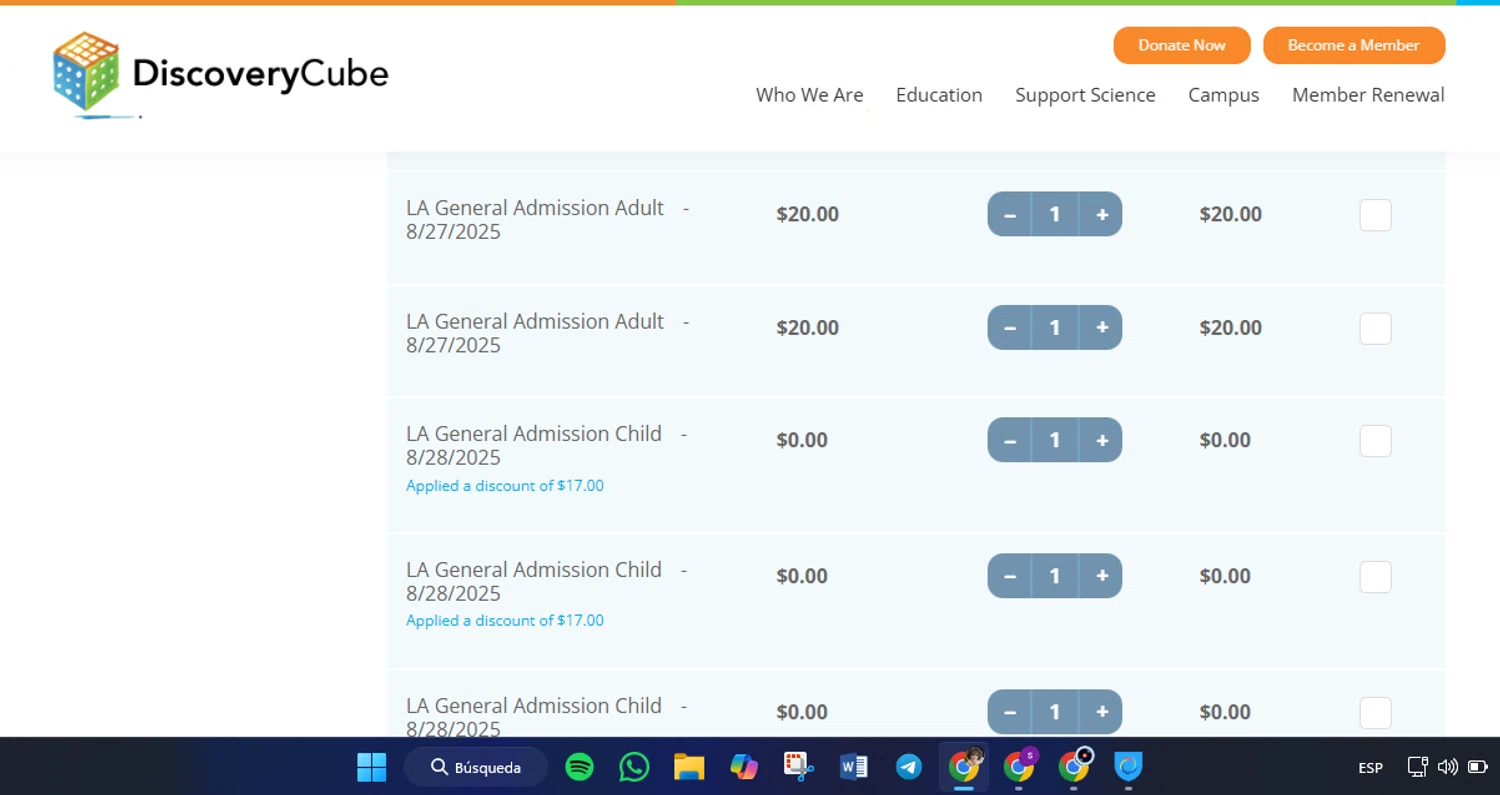
Task: Increase quantity in first Adult admission row
Action: 1101,214
